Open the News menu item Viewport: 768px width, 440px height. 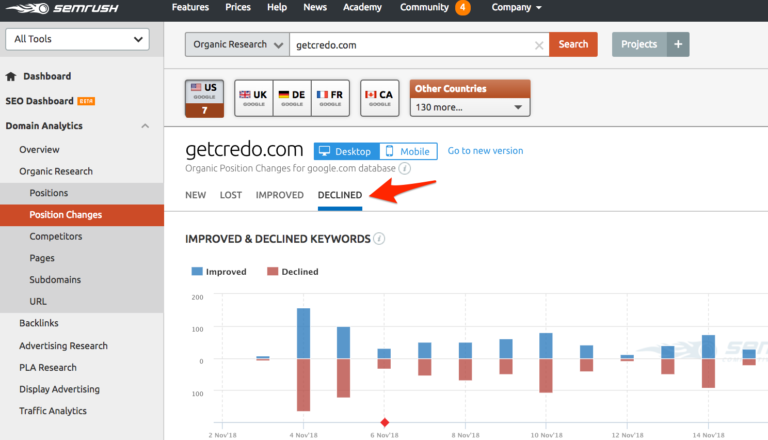pyautogui.click(x=315, y=7)
